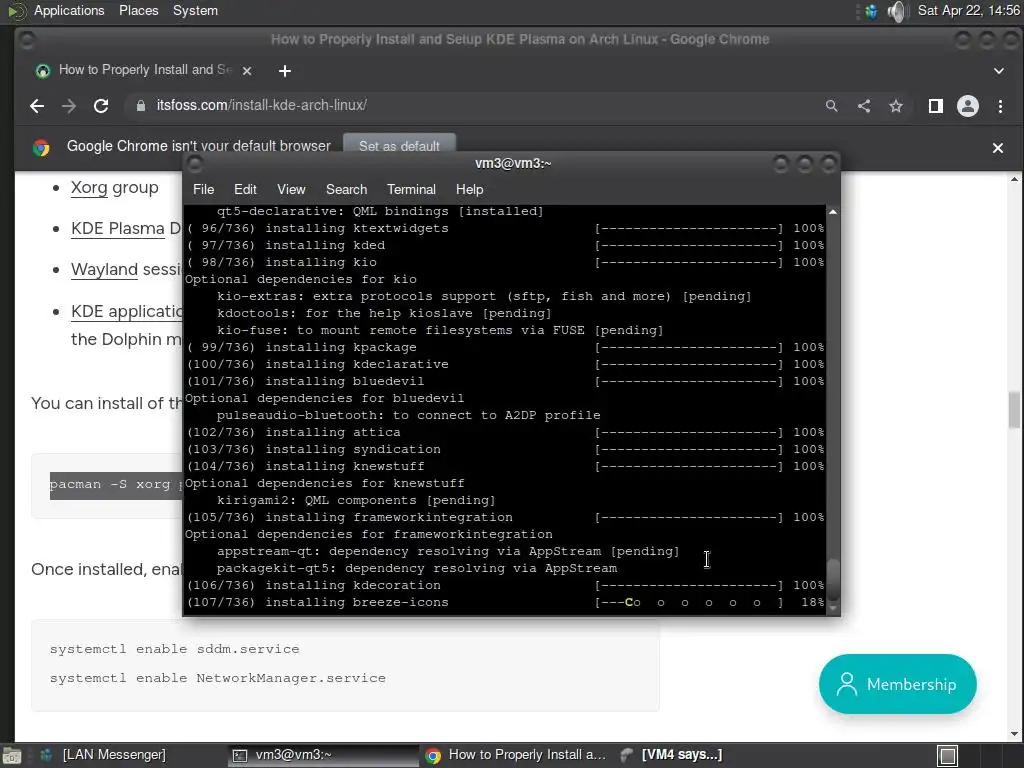Reload the itsfoss page
Screen dimensions: 1024x768
click(101, 106)
